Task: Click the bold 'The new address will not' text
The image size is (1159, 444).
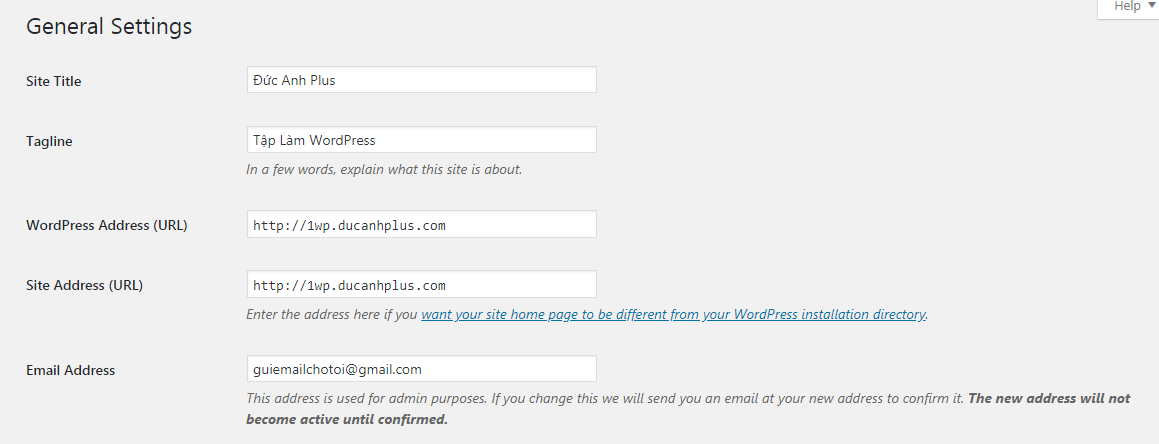Action: (x=1049, y=398)
